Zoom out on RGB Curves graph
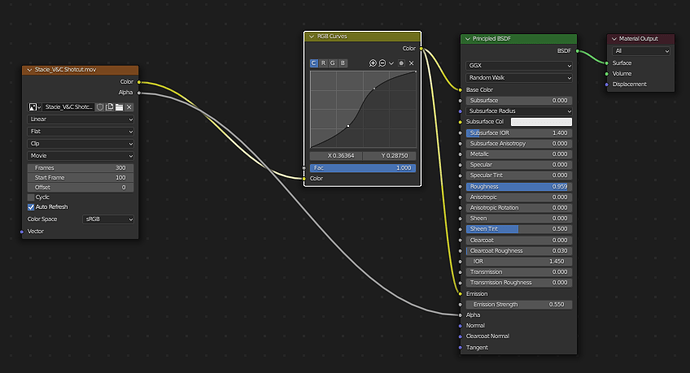Viewport: 690px width, 373px height. coord(382,63)
